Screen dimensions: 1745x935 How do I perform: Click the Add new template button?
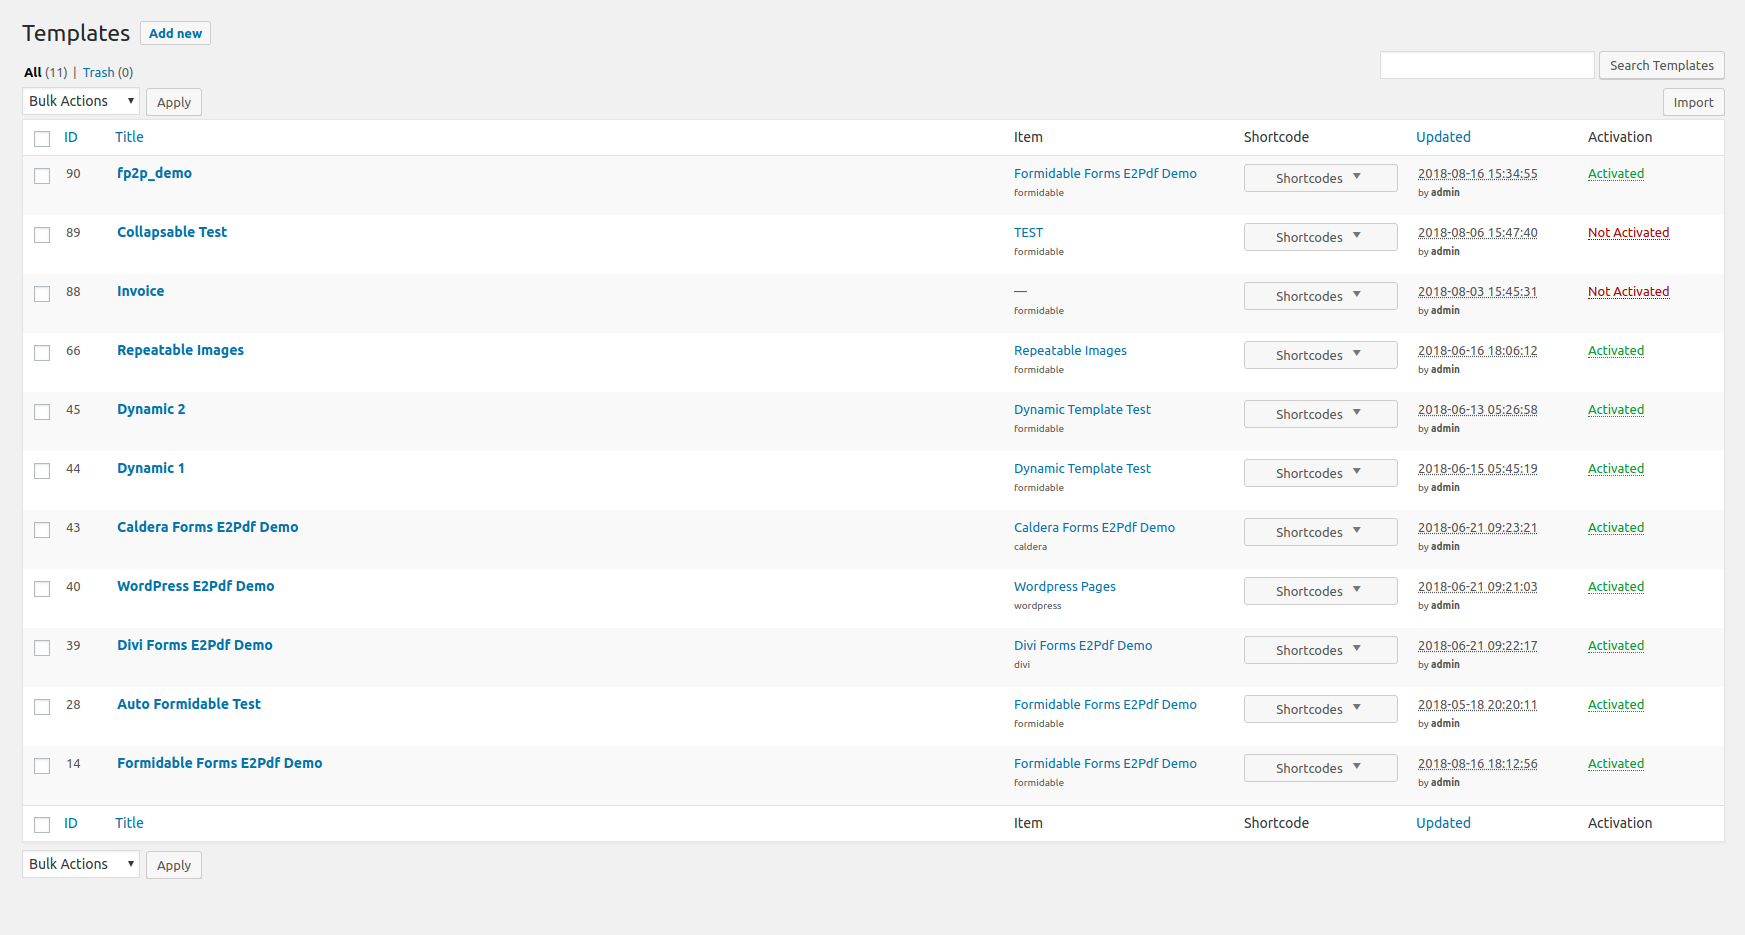(175, 33)
